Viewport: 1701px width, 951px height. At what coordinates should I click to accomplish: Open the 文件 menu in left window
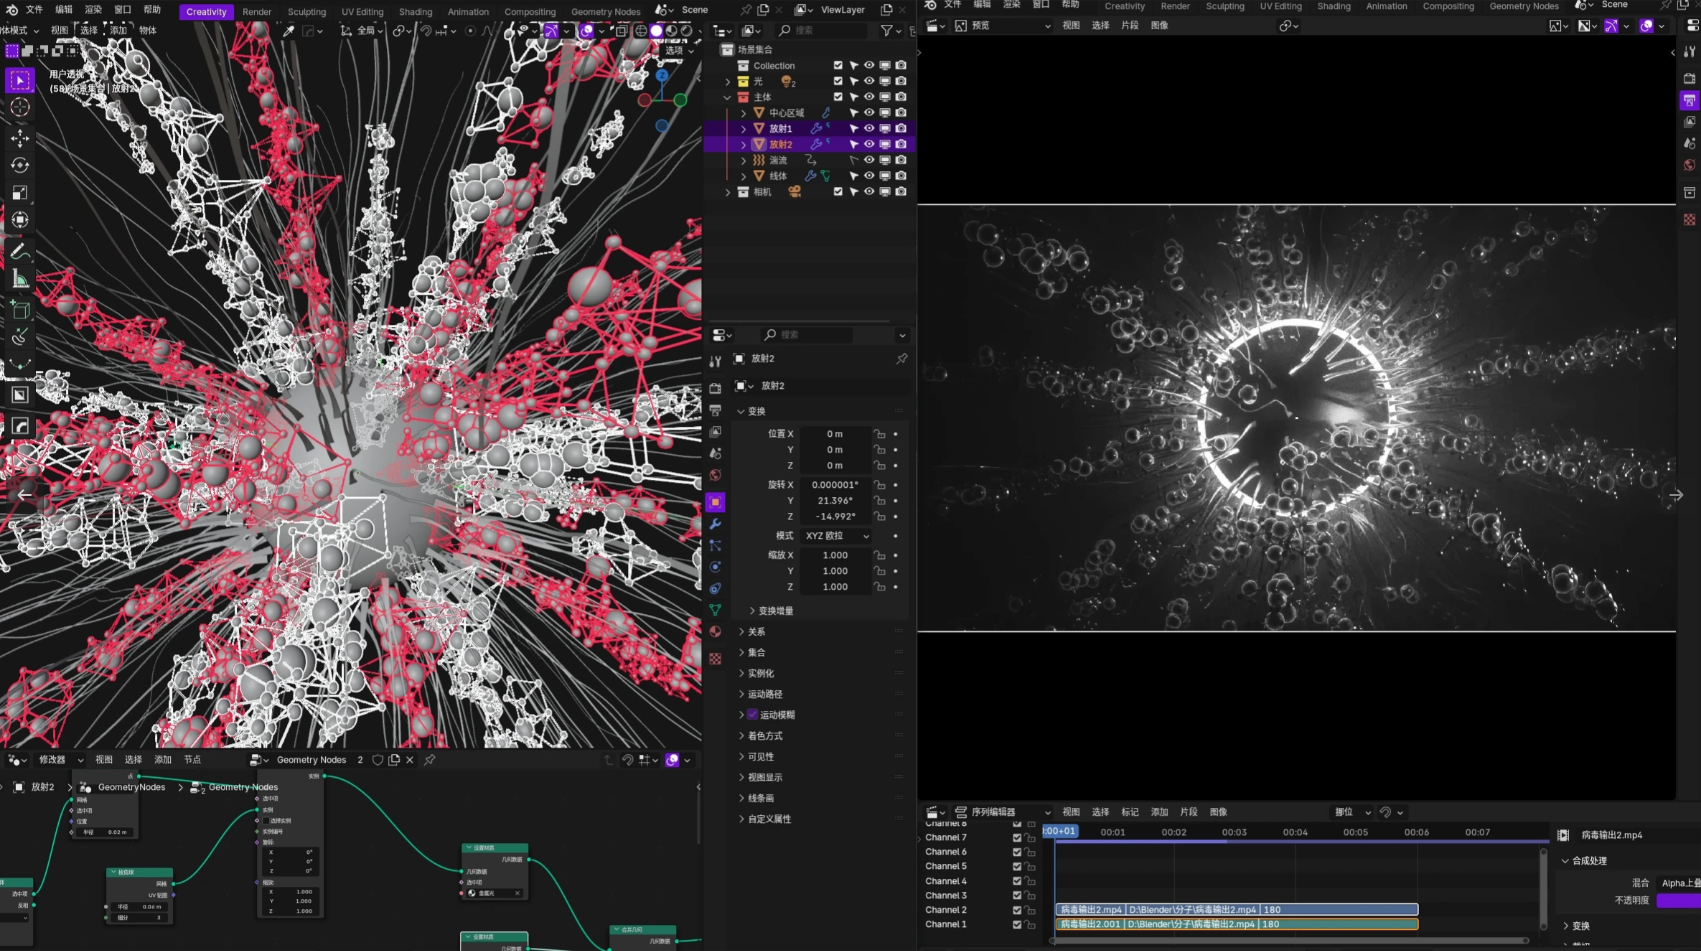34,9
